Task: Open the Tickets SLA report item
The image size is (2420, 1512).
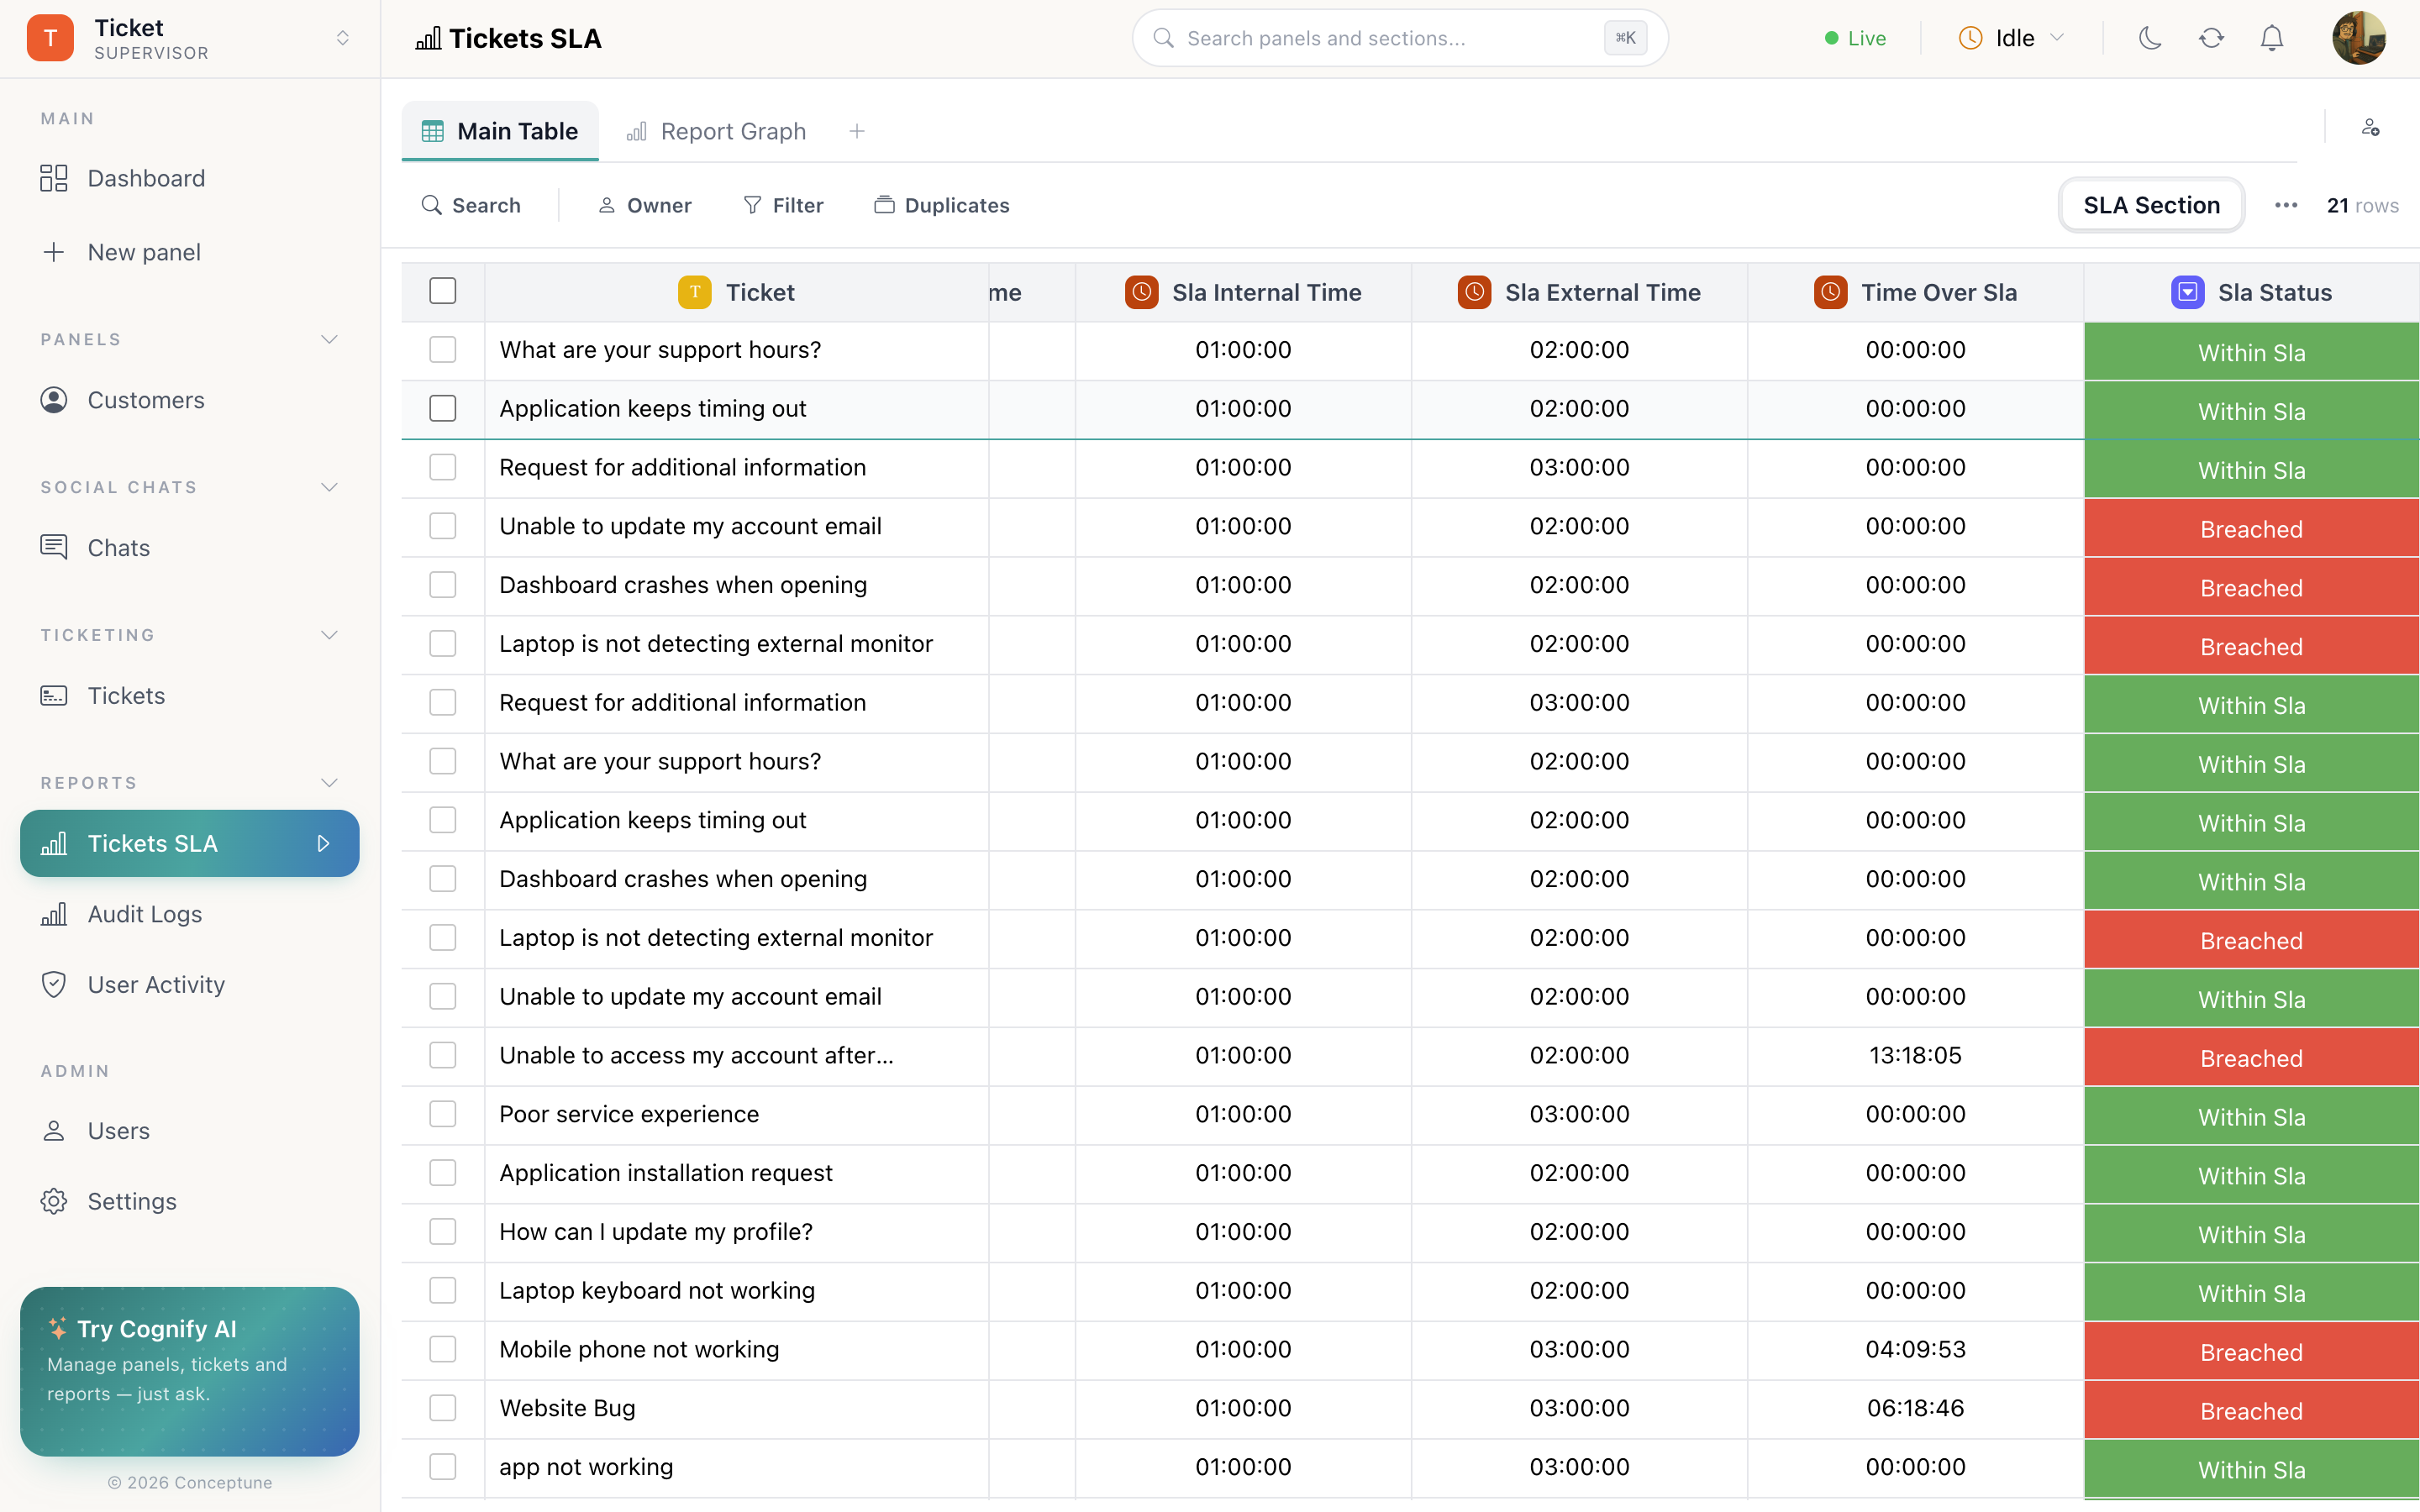Action: [x=189, y=843]
